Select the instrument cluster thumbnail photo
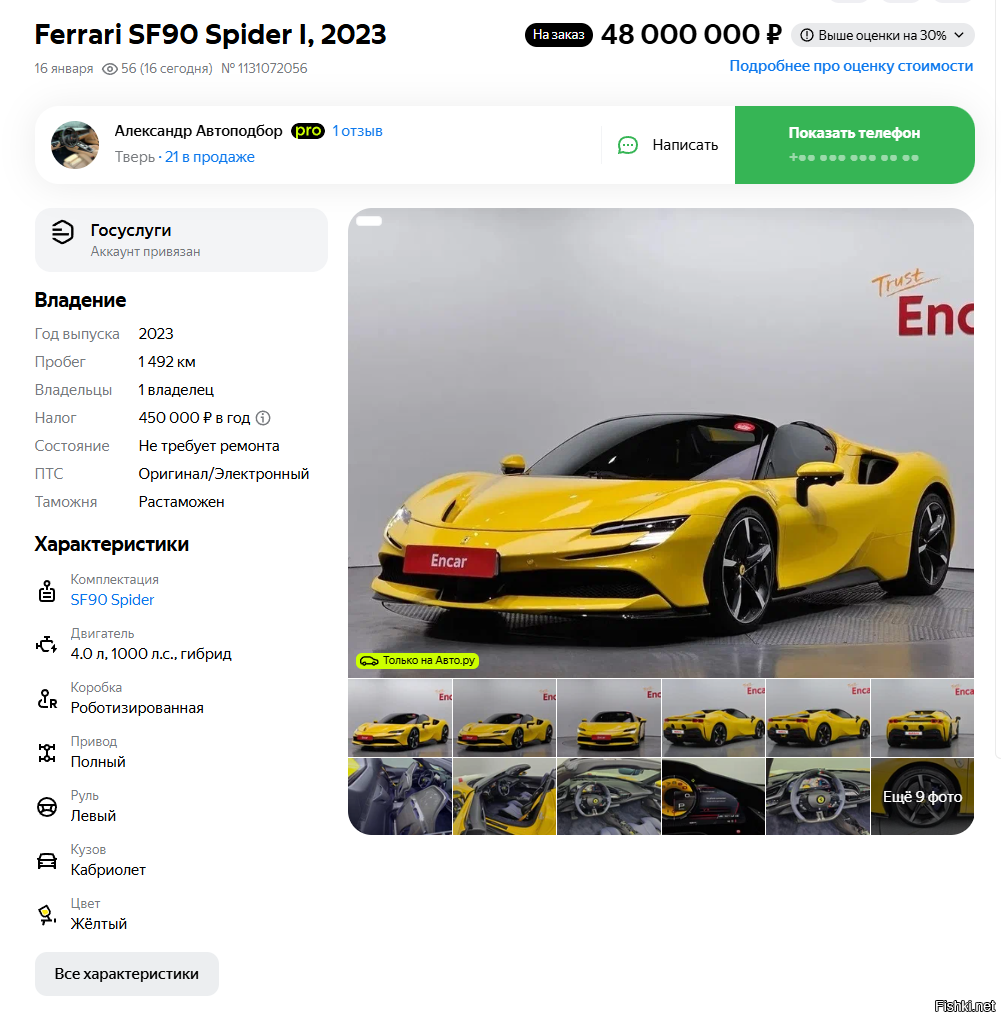 click(713, 797)
